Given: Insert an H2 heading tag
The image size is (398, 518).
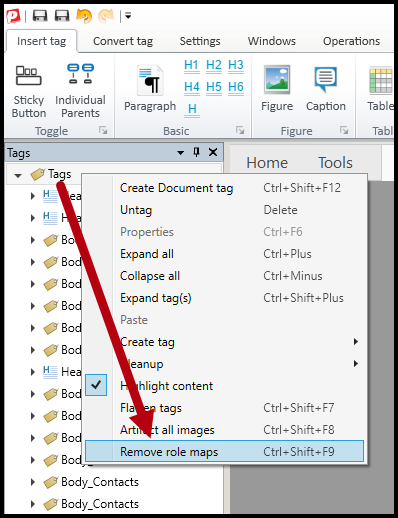Looking at the screenshot, I should click(214, 65).
